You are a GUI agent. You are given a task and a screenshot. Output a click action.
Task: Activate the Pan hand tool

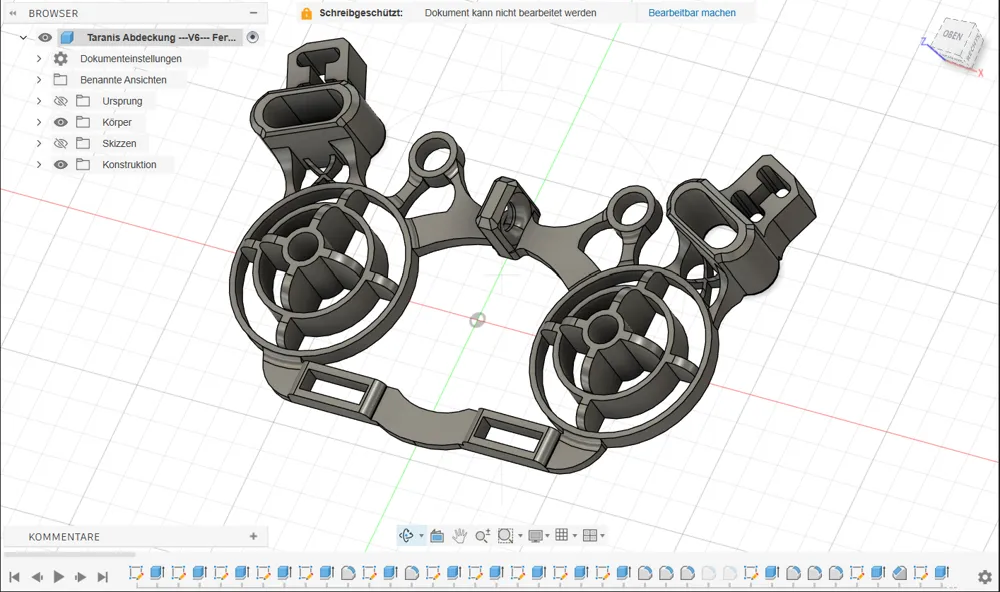[459, 536]
